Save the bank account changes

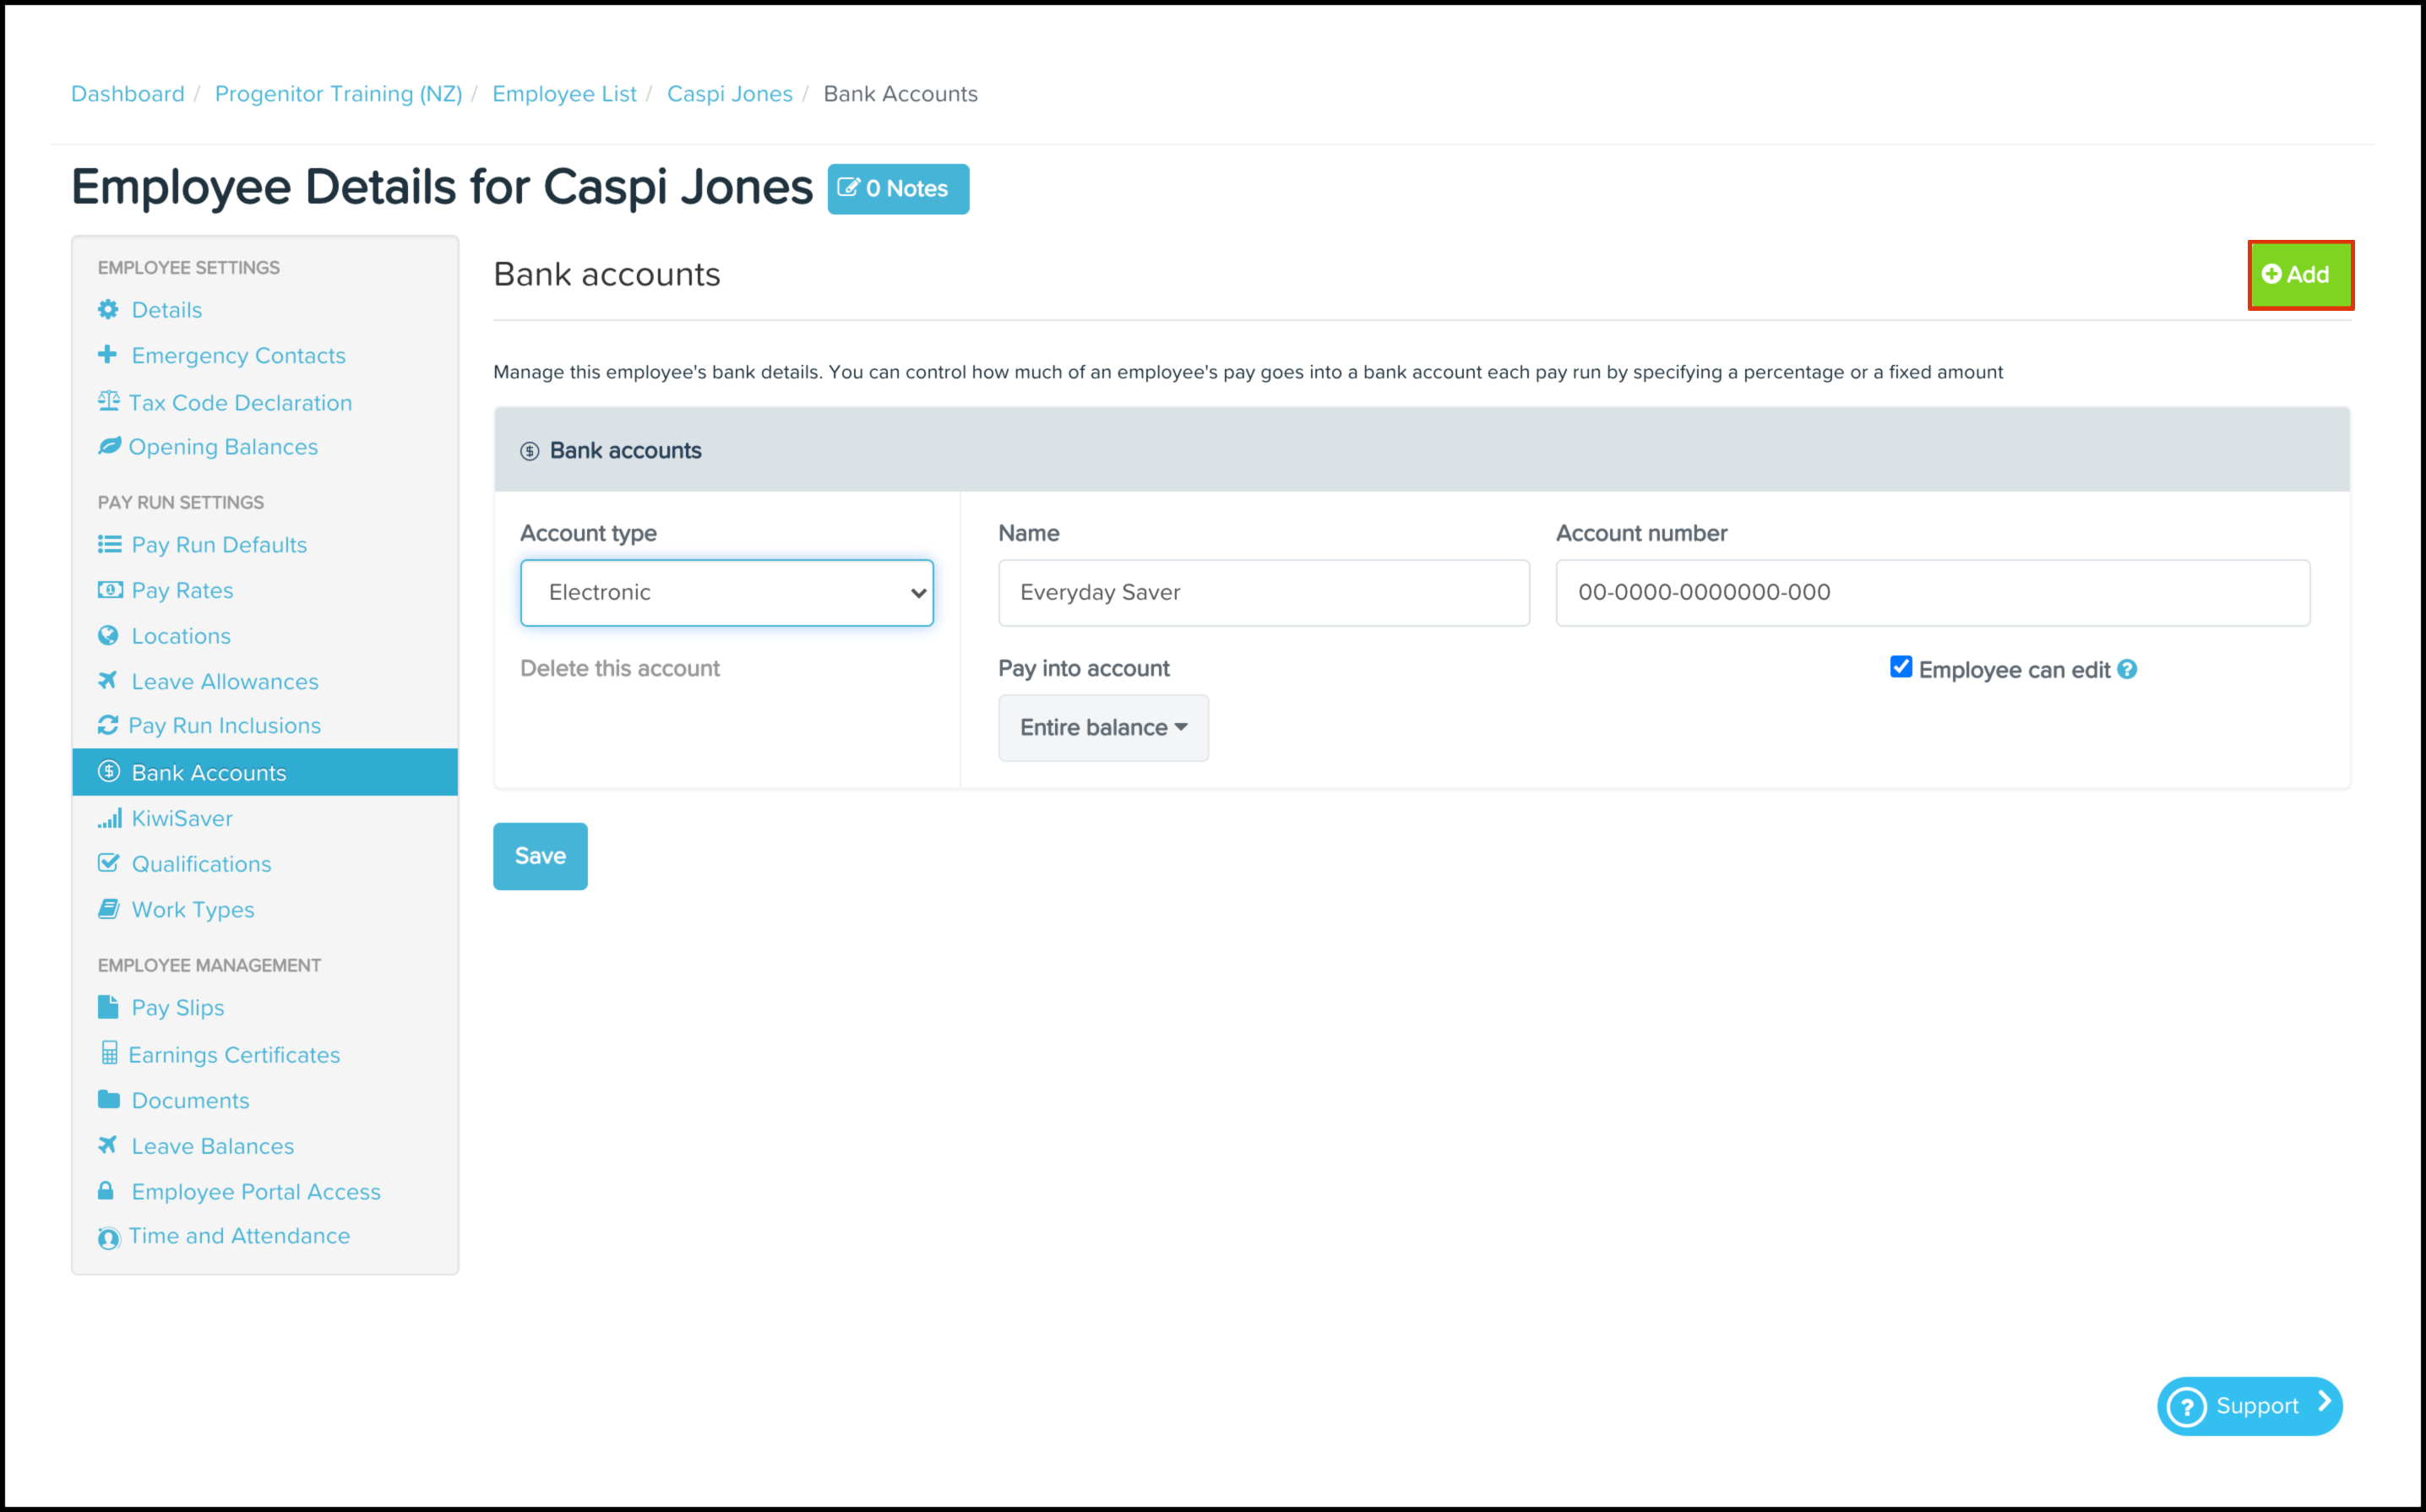[x=540, y=856]
